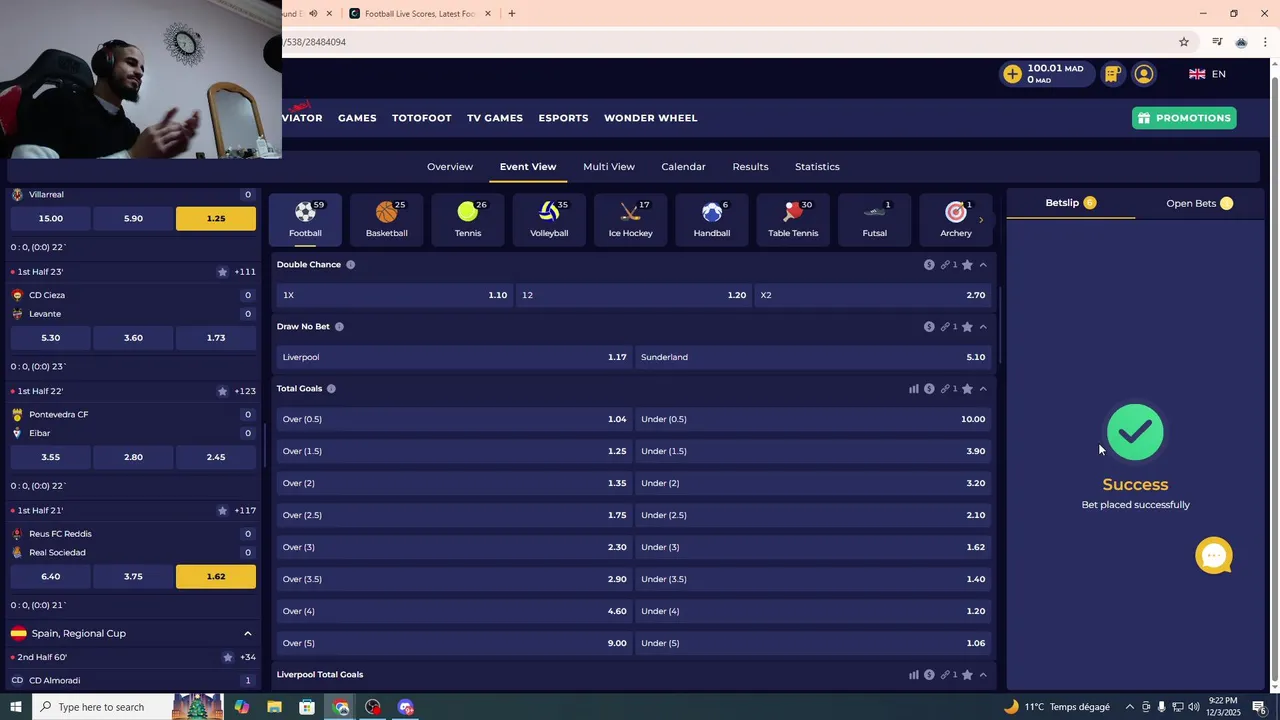Open the Results tab
Screen dimensions: 1280x720
click(750, 167)
